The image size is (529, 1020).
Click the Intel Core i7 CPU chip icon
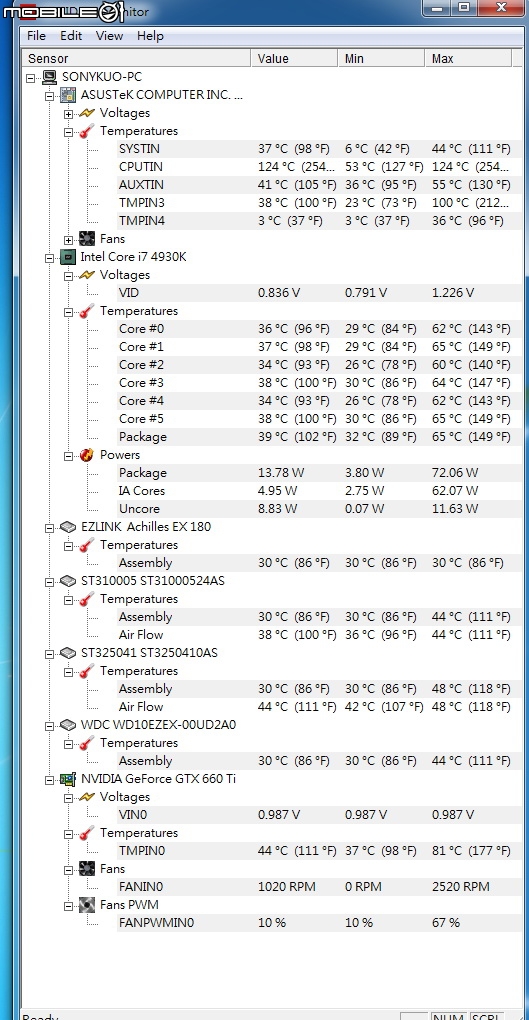coord(67,257)
